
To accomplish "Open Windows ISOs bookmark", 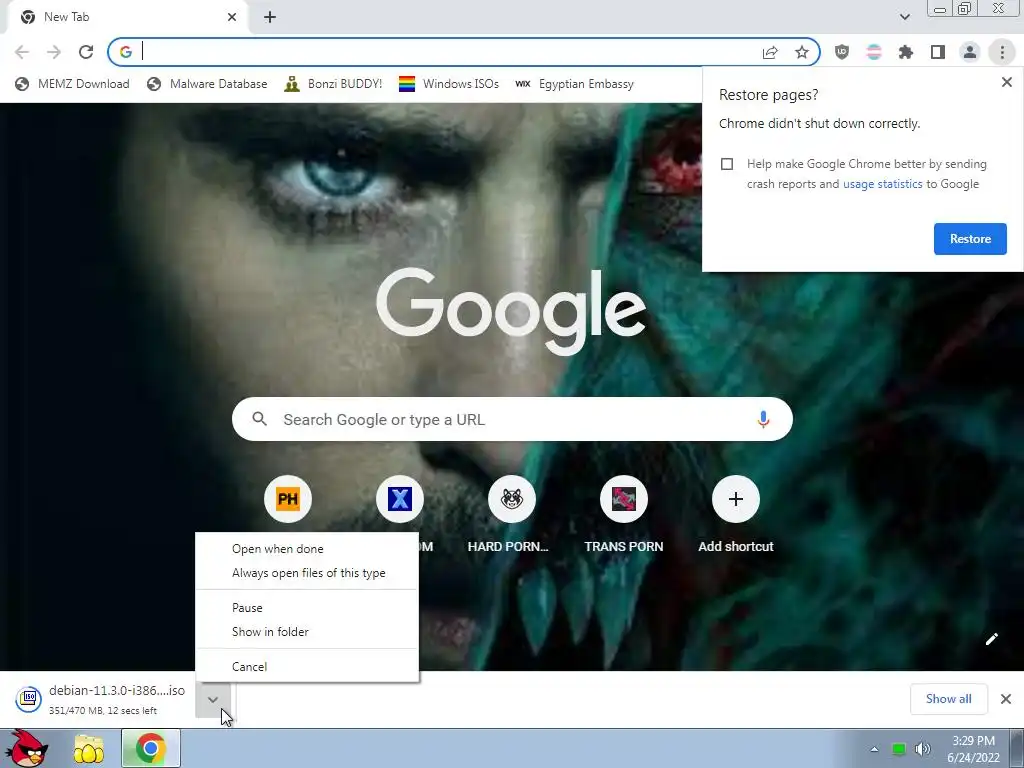I will 449,84.
